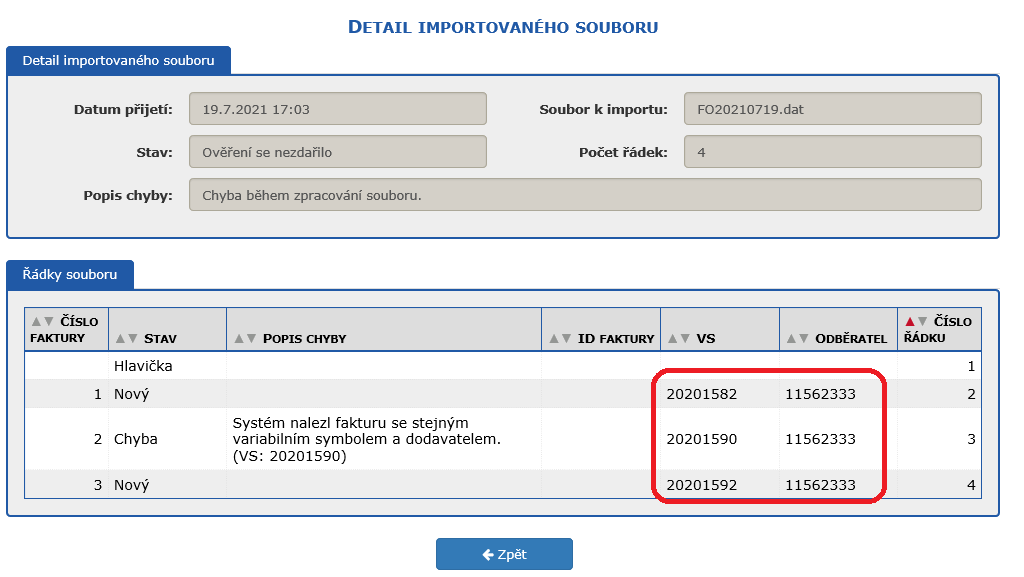Click the Popis chyby column header text
This screenshot has height=577, width=1024.
tap(304, 339)
